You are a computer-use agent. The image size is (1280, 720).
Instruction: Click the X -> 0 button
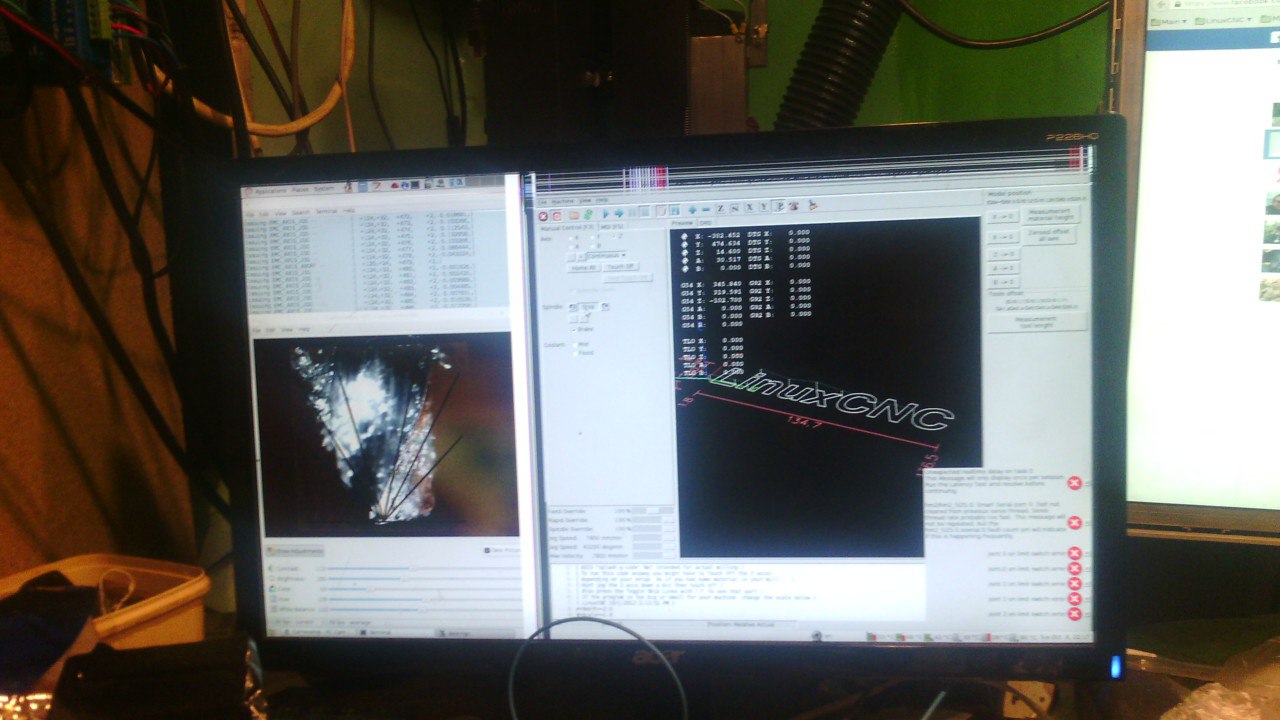pos(1003,216)
